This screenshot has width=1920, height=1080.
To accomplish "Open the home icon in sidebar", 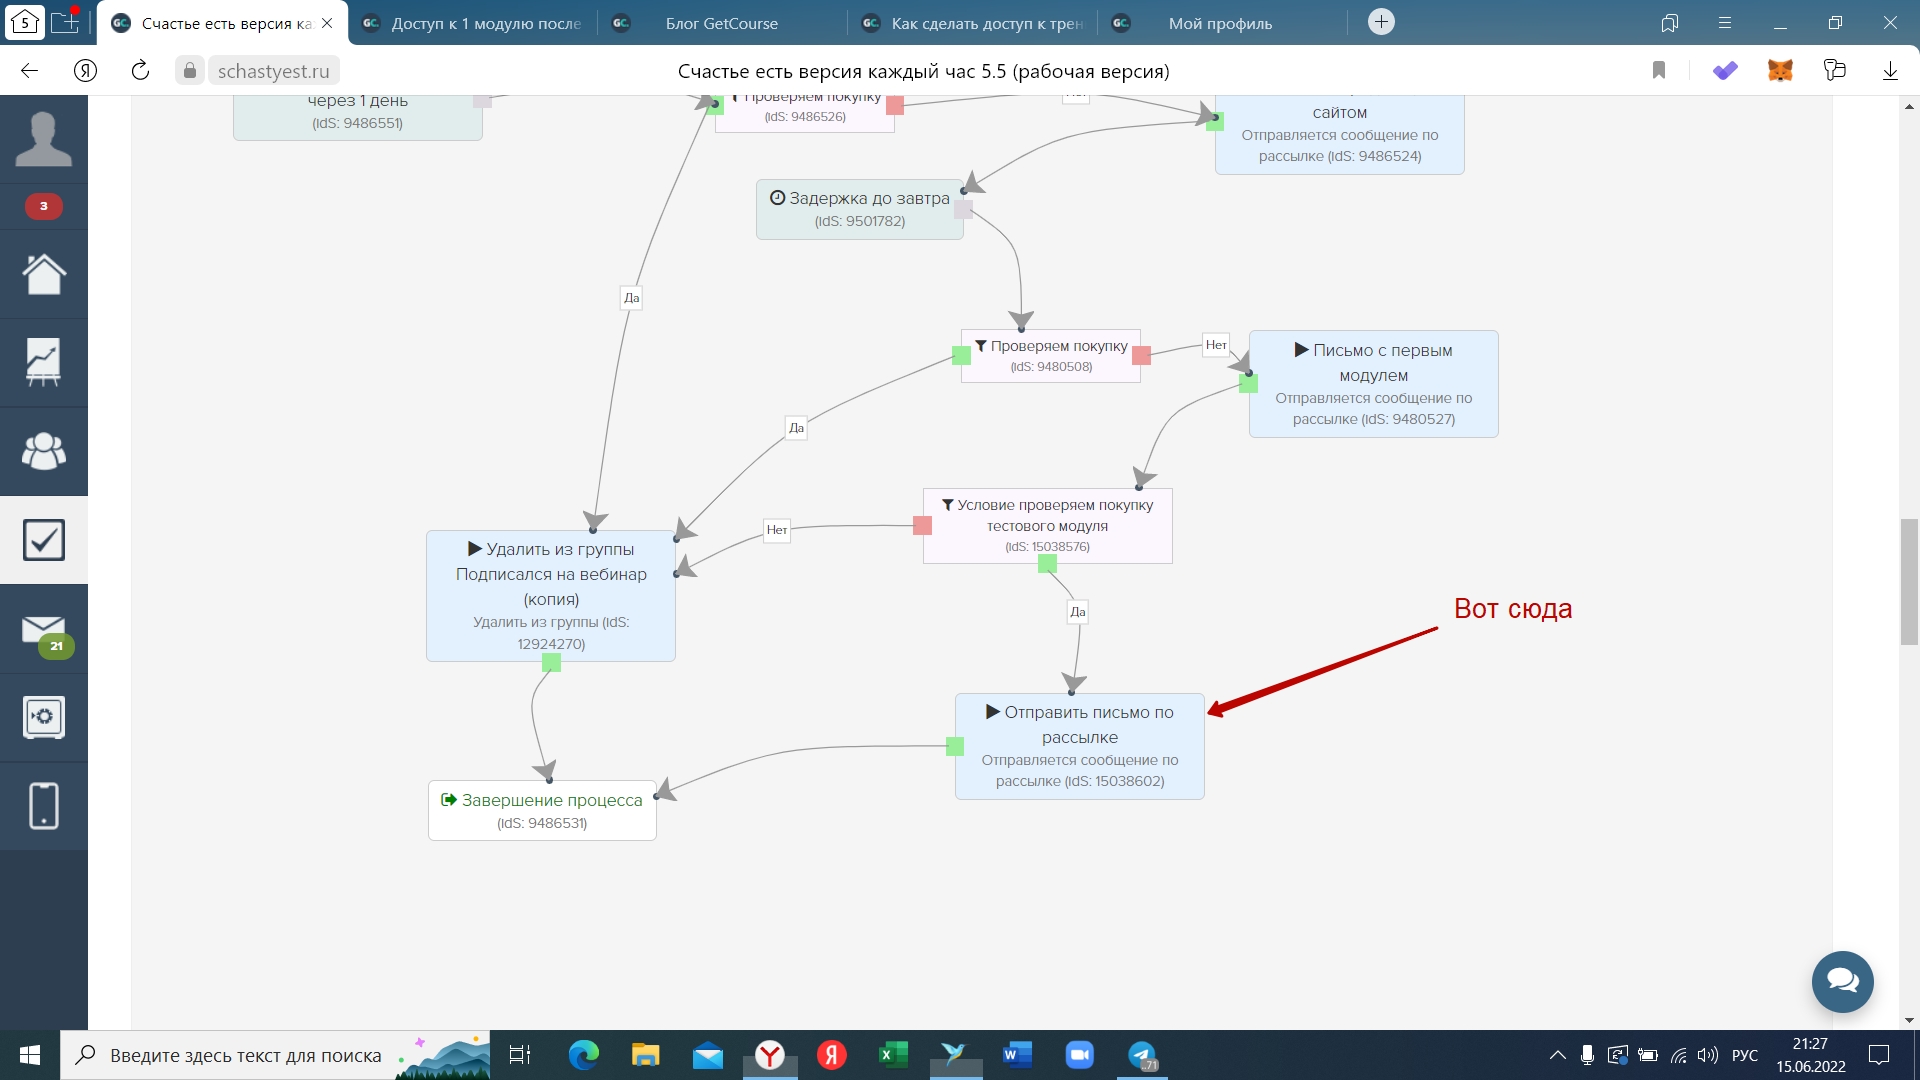I will click(x=43, y=274).
